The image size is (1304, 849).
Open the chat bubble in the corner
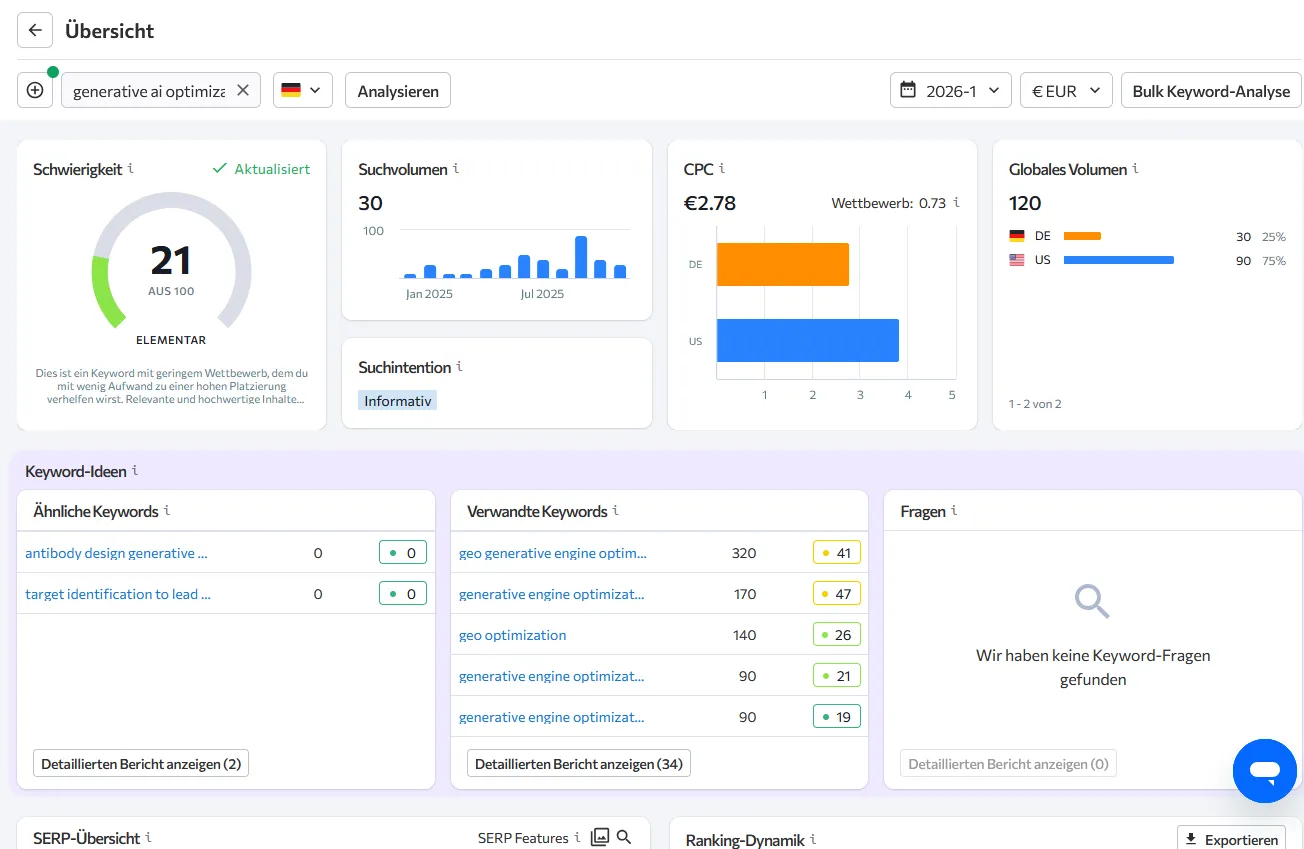click(x=1264, y=770)
